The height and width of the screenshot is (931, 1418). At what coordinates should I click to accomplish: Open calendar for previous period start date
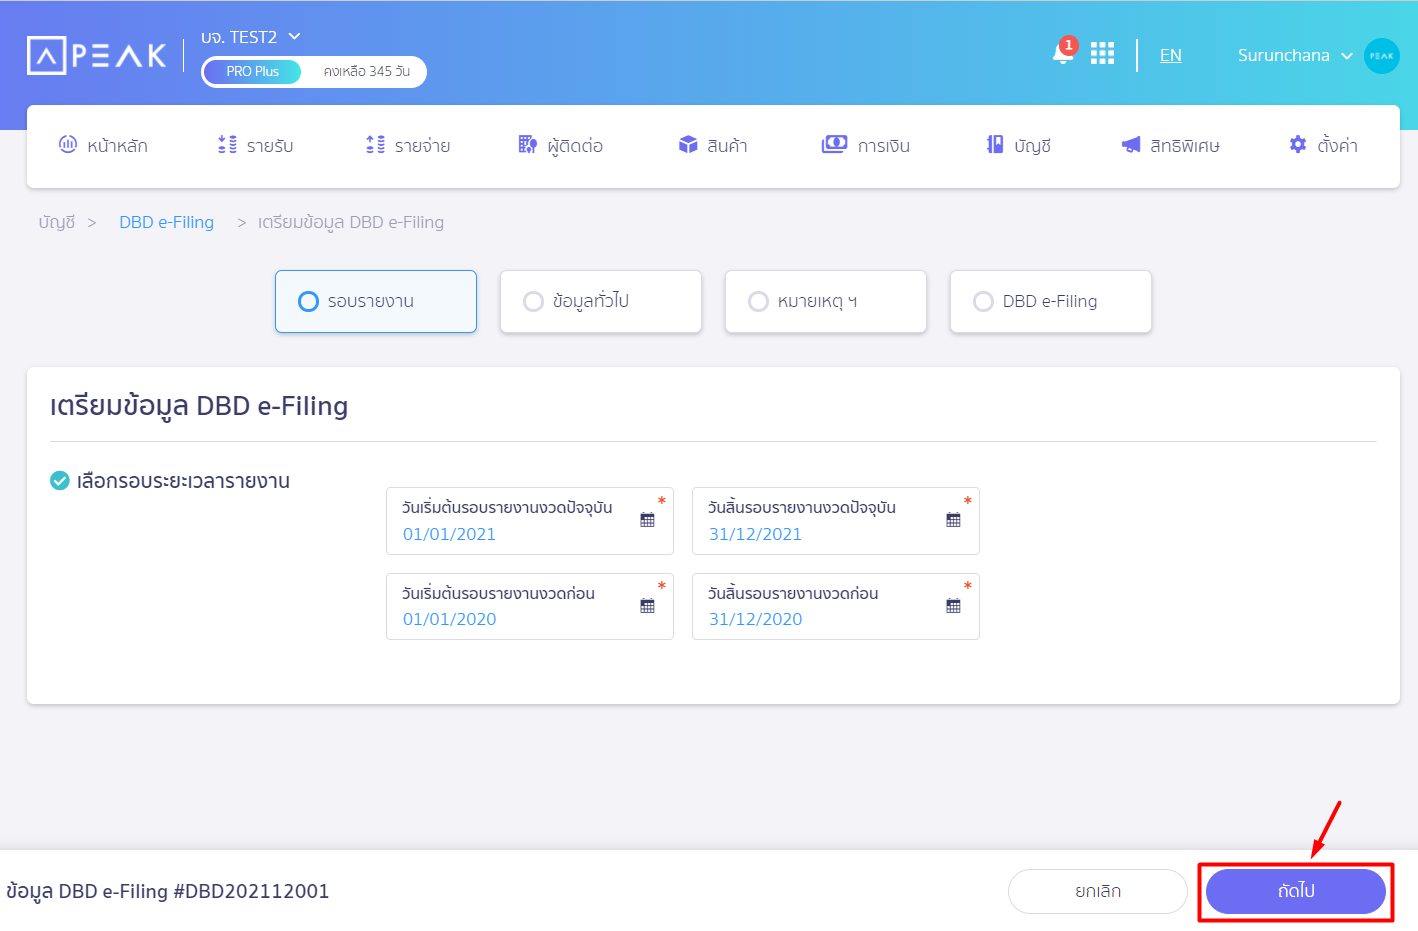(x=648, y=606)
